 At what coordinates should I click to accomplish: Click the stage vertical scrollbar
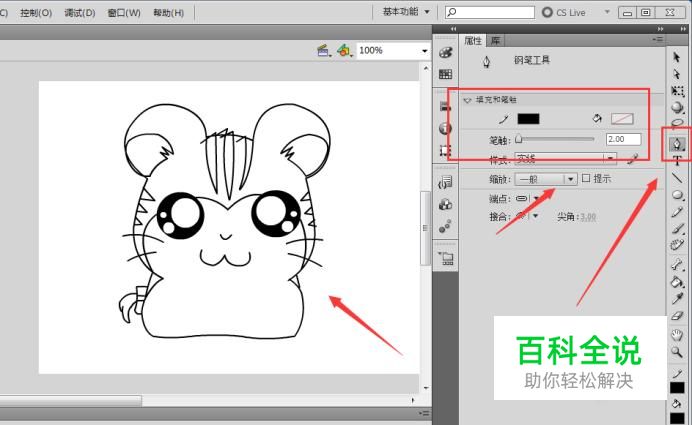[425, 226]
